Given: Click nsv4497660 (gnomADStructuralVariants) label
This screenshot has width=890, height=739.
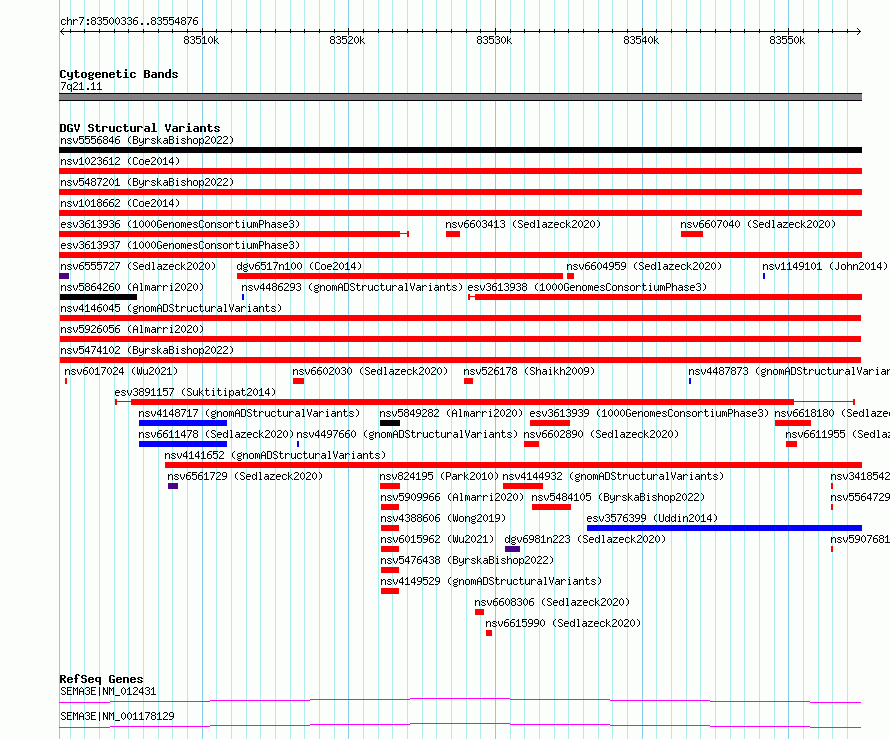Looking at the screenshot, I should click(407, 434).
